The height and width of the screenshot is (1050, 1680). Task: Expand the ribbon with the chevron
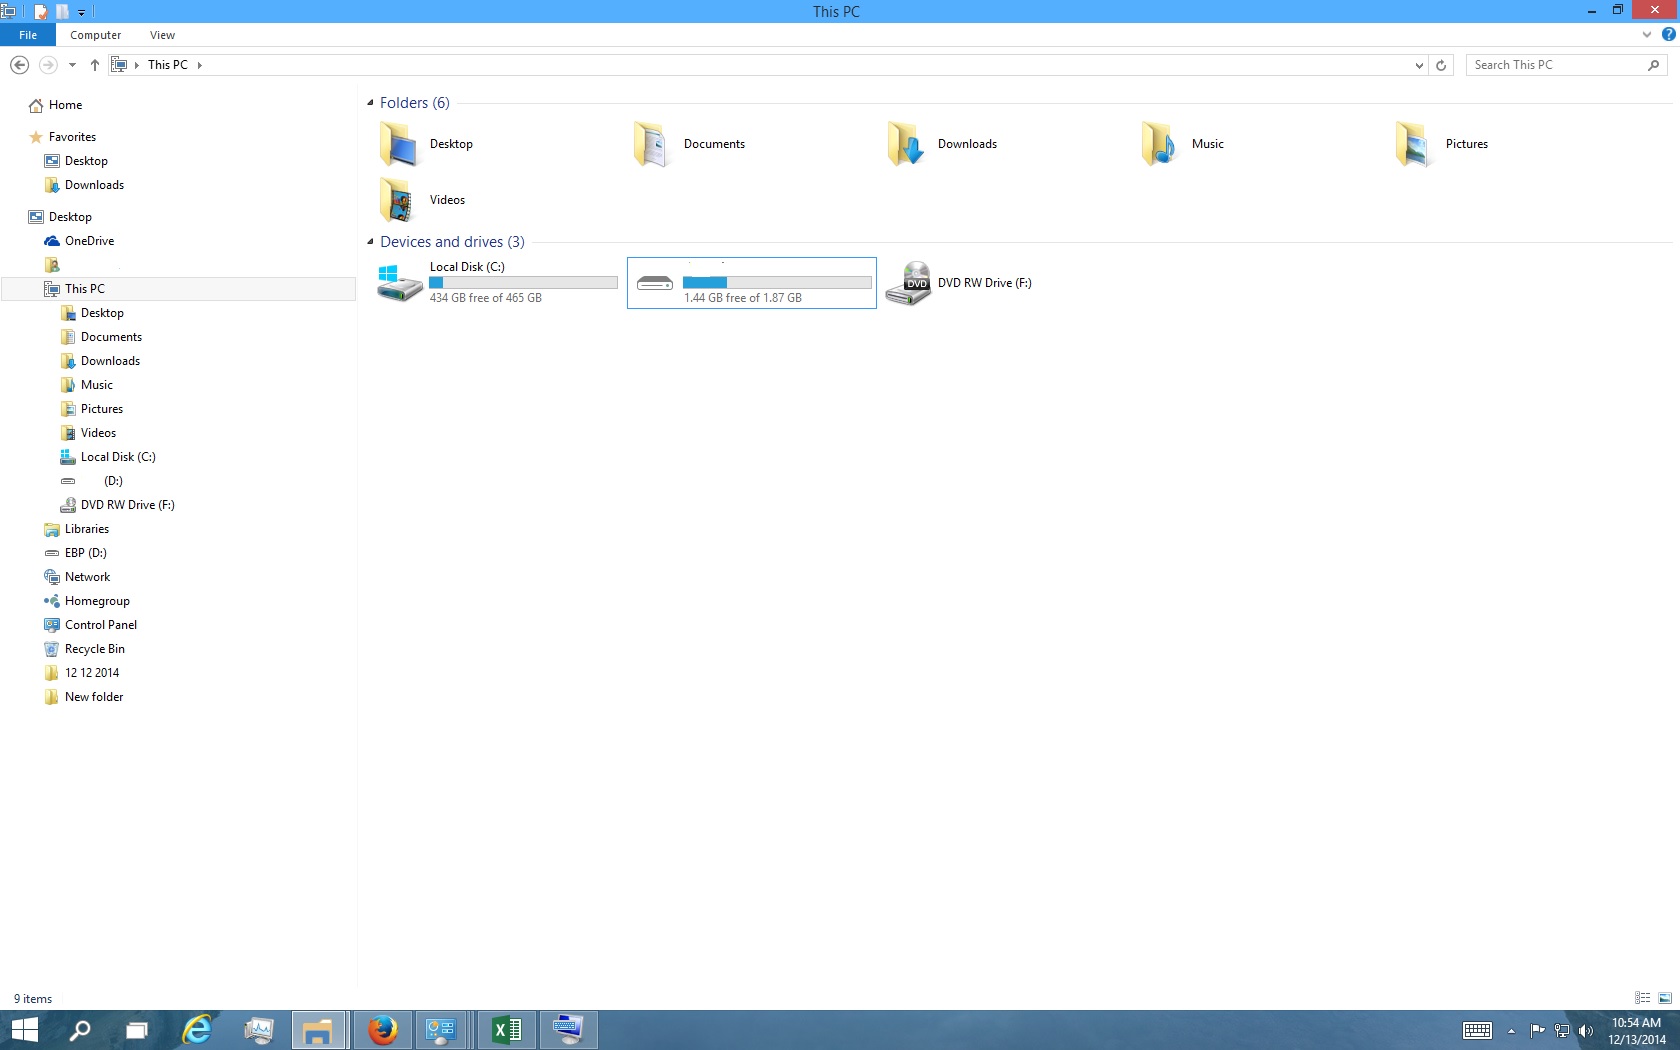(x=1647, y=35)
